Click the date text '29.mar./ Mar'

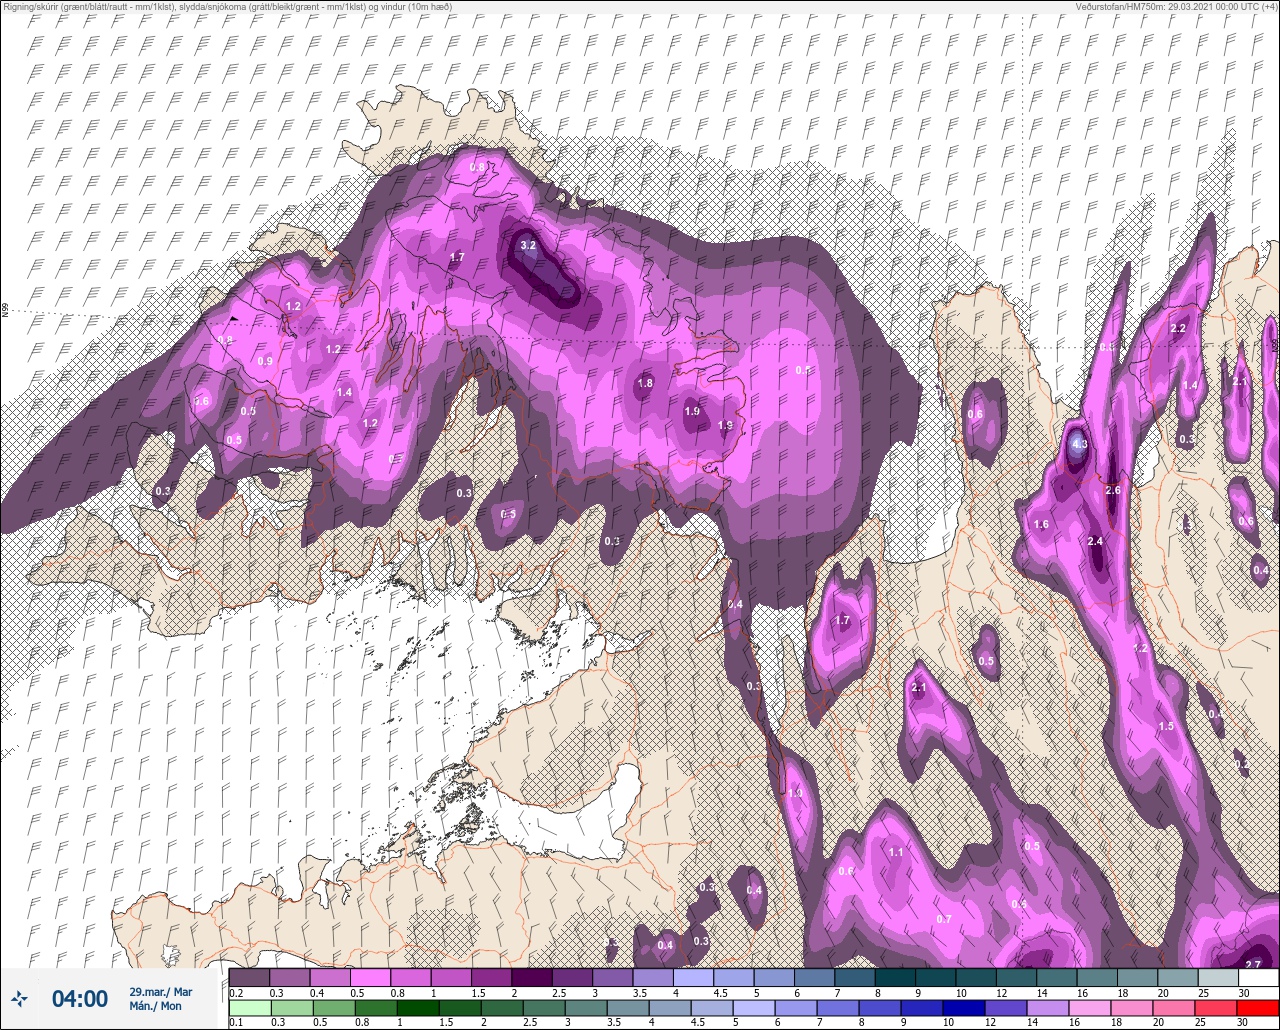pos(160,992)
